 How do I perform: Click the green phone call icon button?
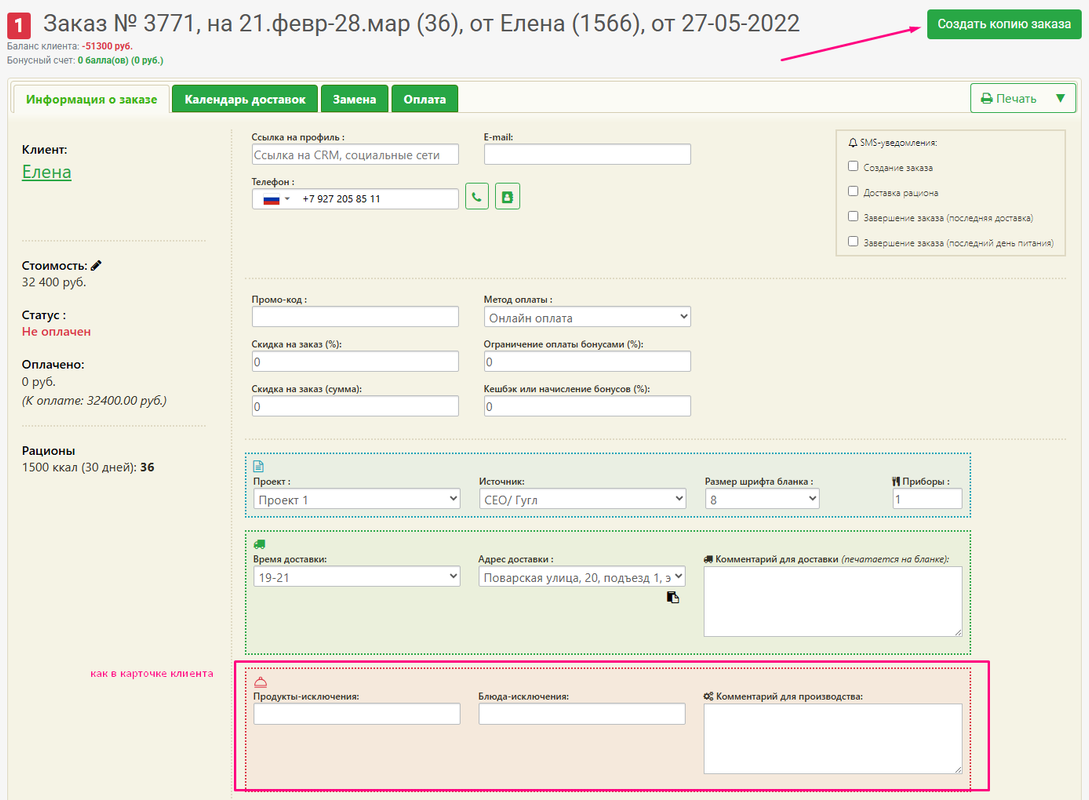coord(477,198)
